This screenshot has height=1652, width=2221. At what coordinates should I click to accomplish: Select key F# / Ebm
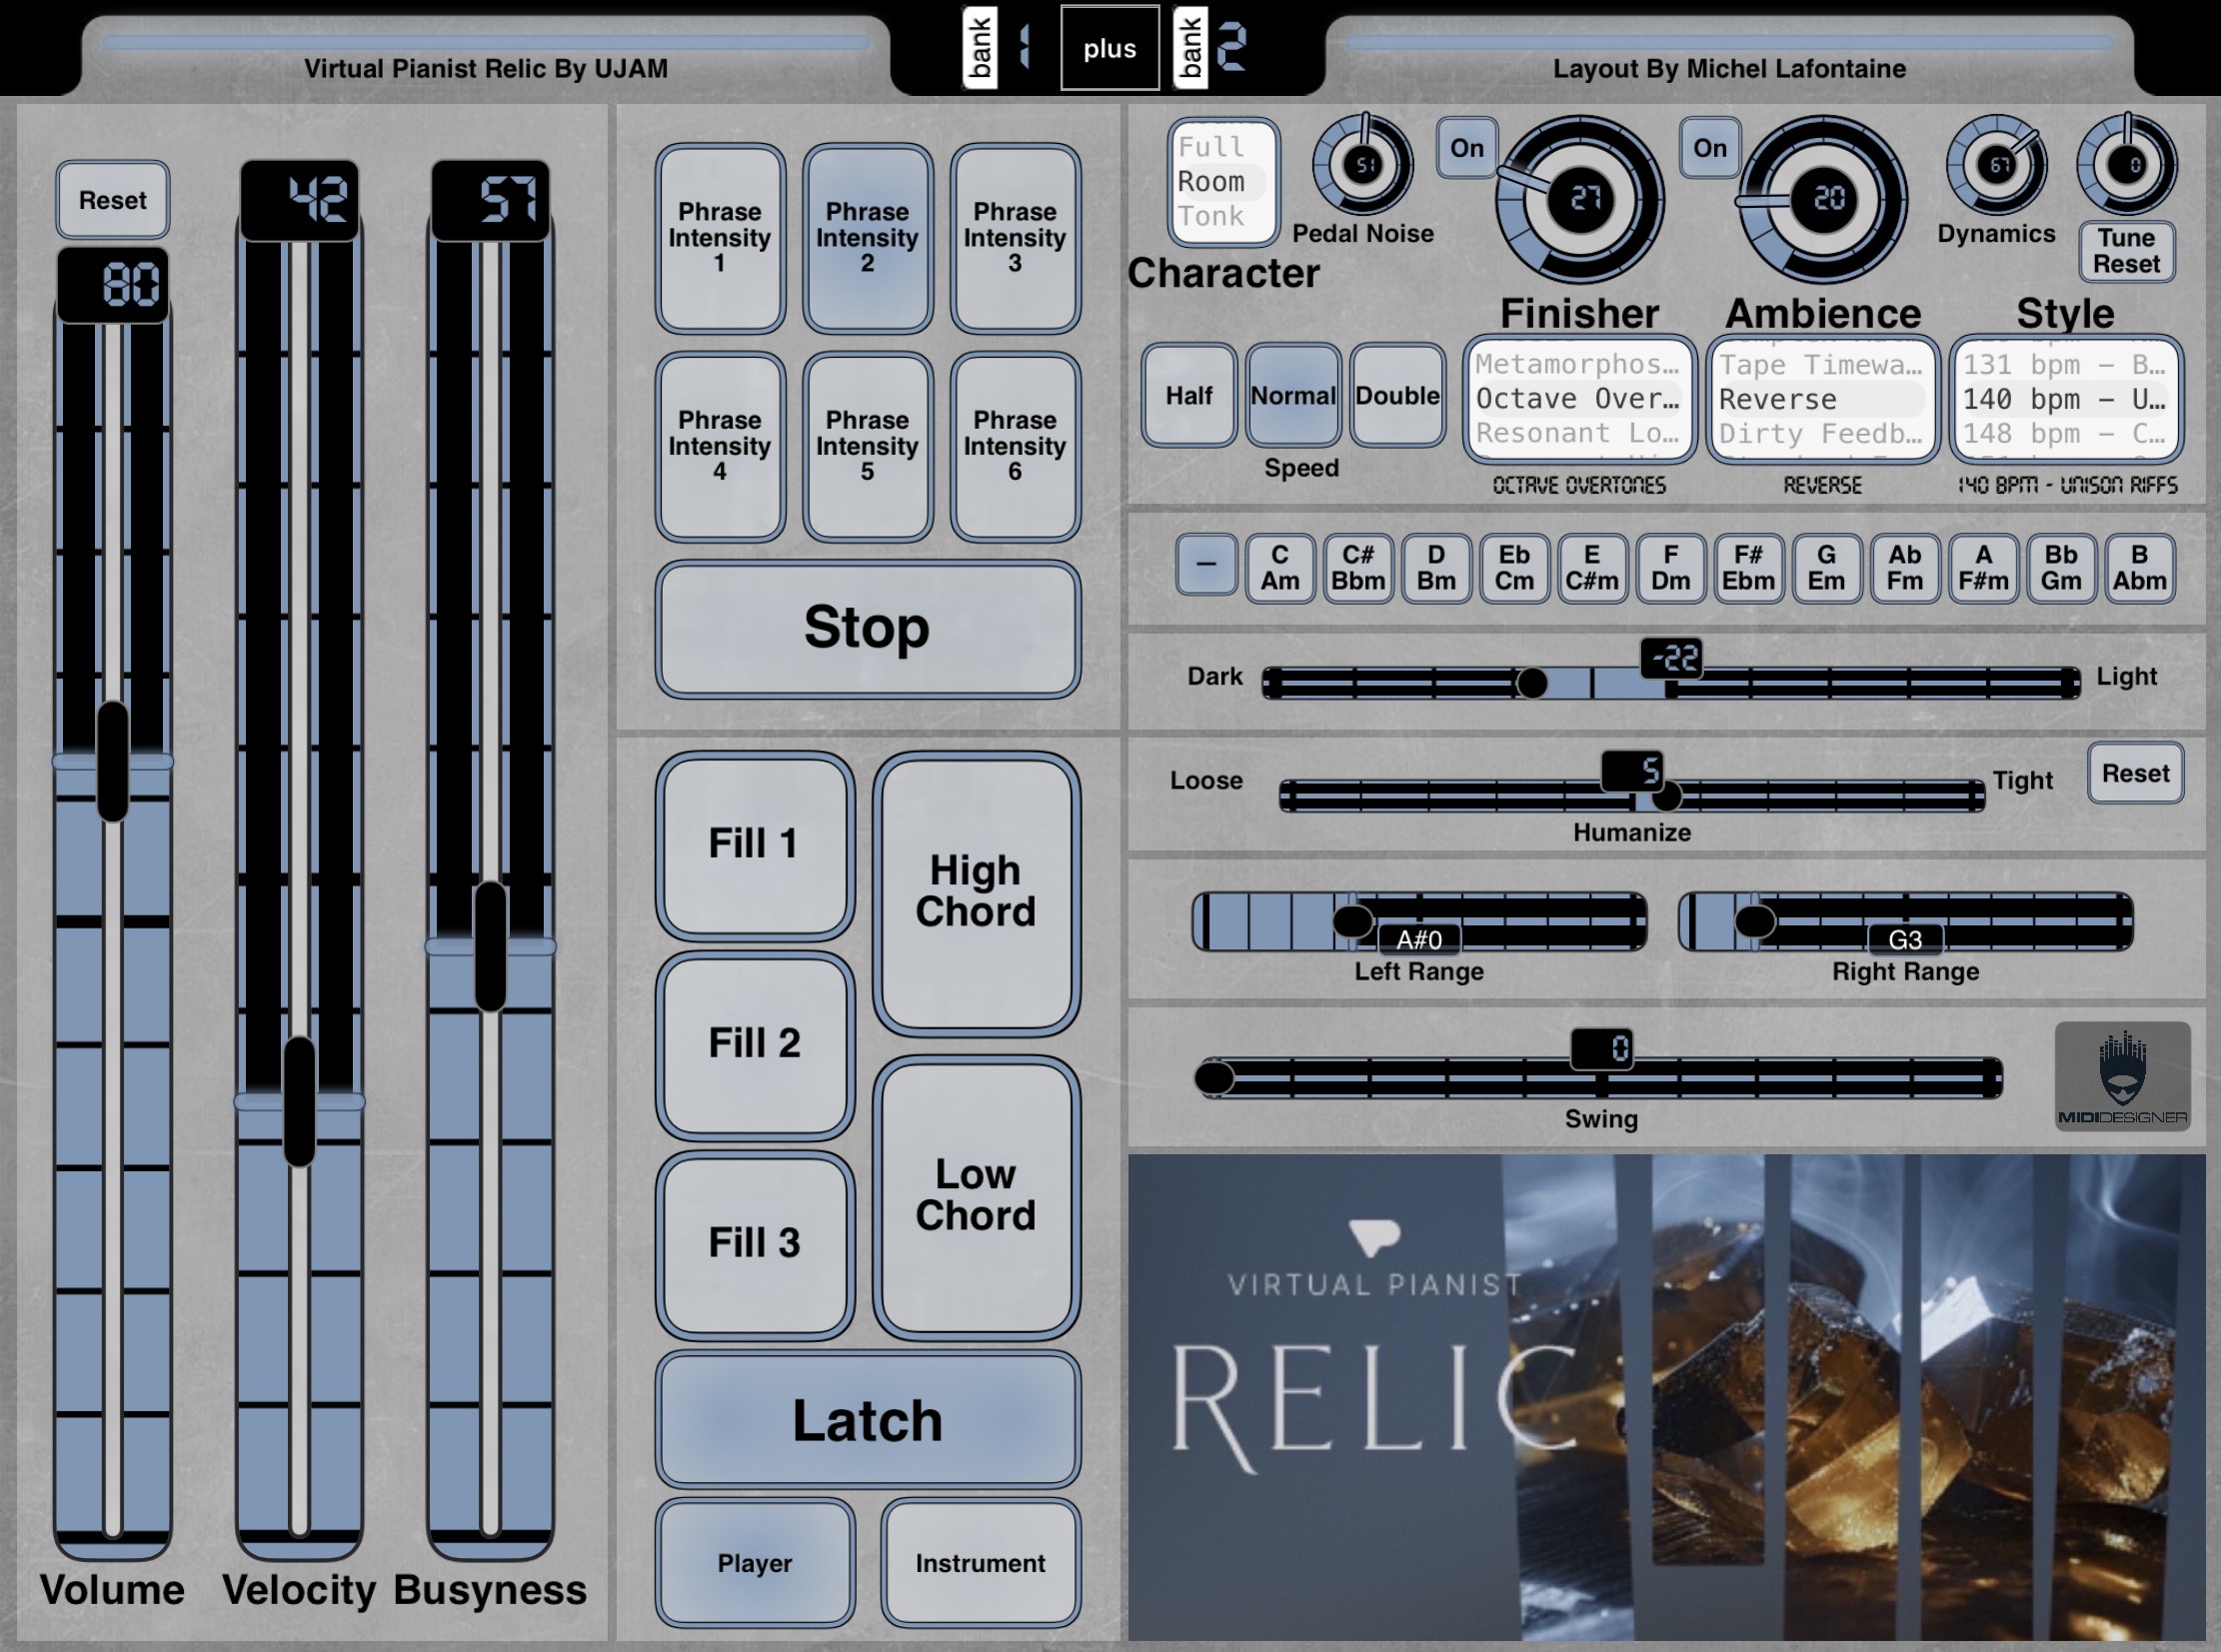click(x=1748, y=568)
